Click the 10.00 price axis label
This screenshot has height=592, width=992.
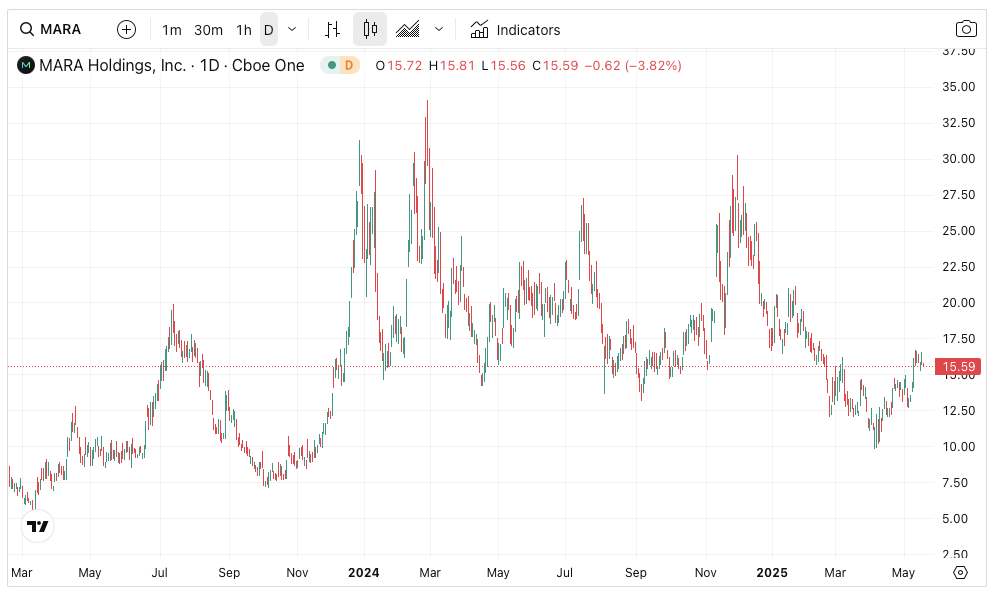pos(958,447)
